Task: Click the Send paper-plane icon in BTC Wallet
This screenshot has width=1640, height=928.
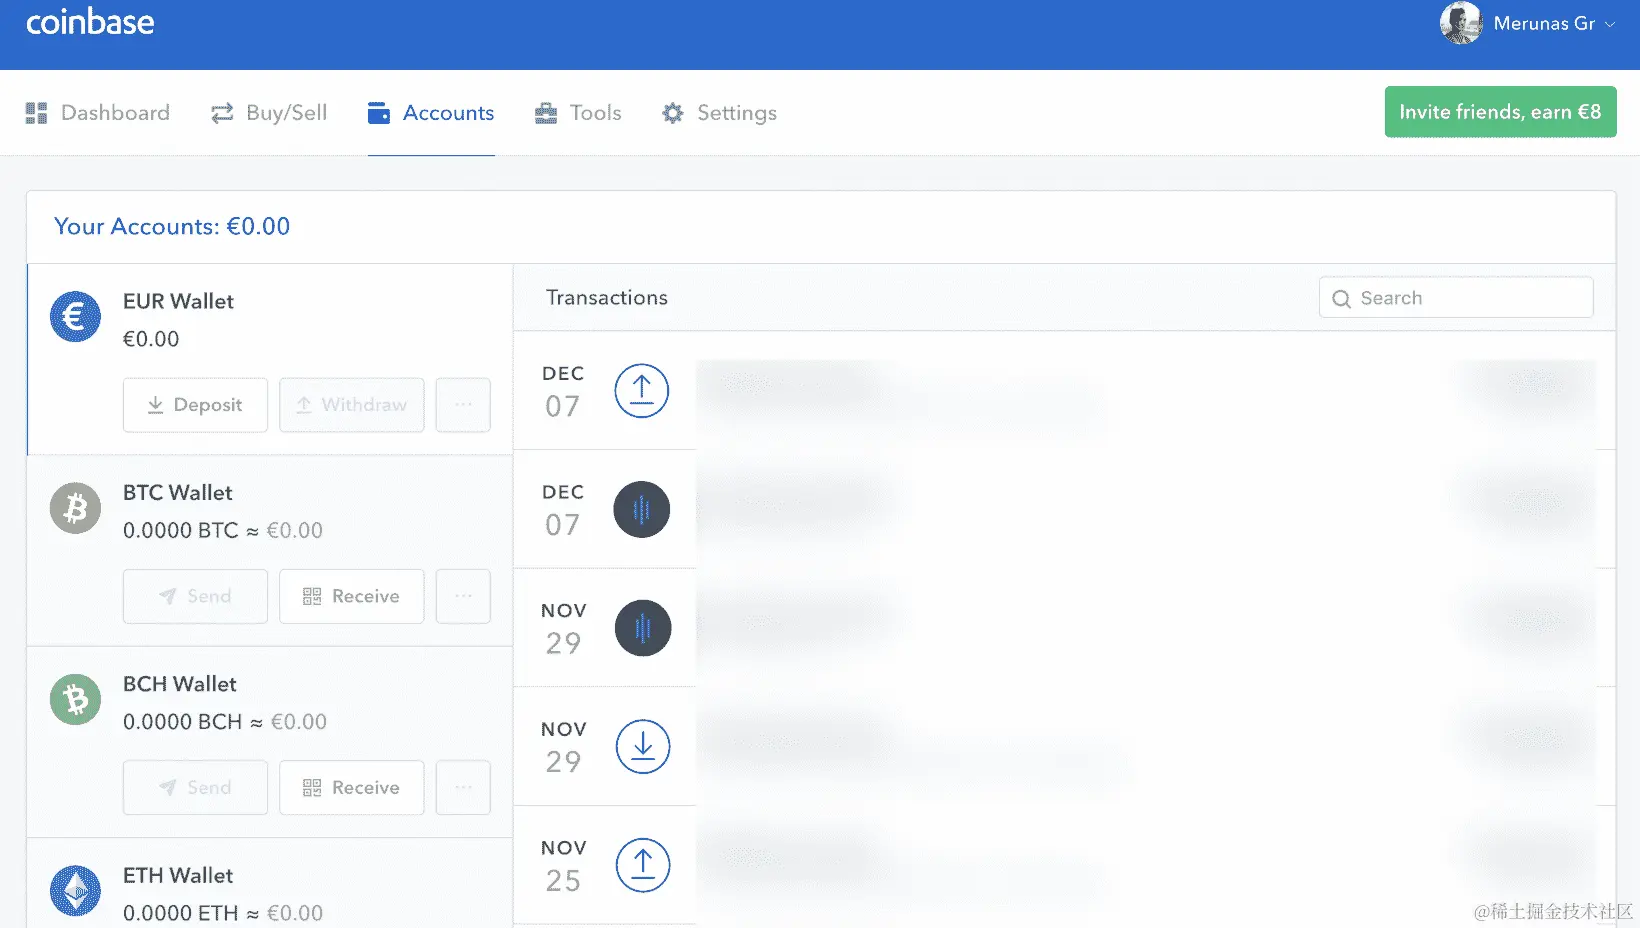Action: [x=167, y=596]
